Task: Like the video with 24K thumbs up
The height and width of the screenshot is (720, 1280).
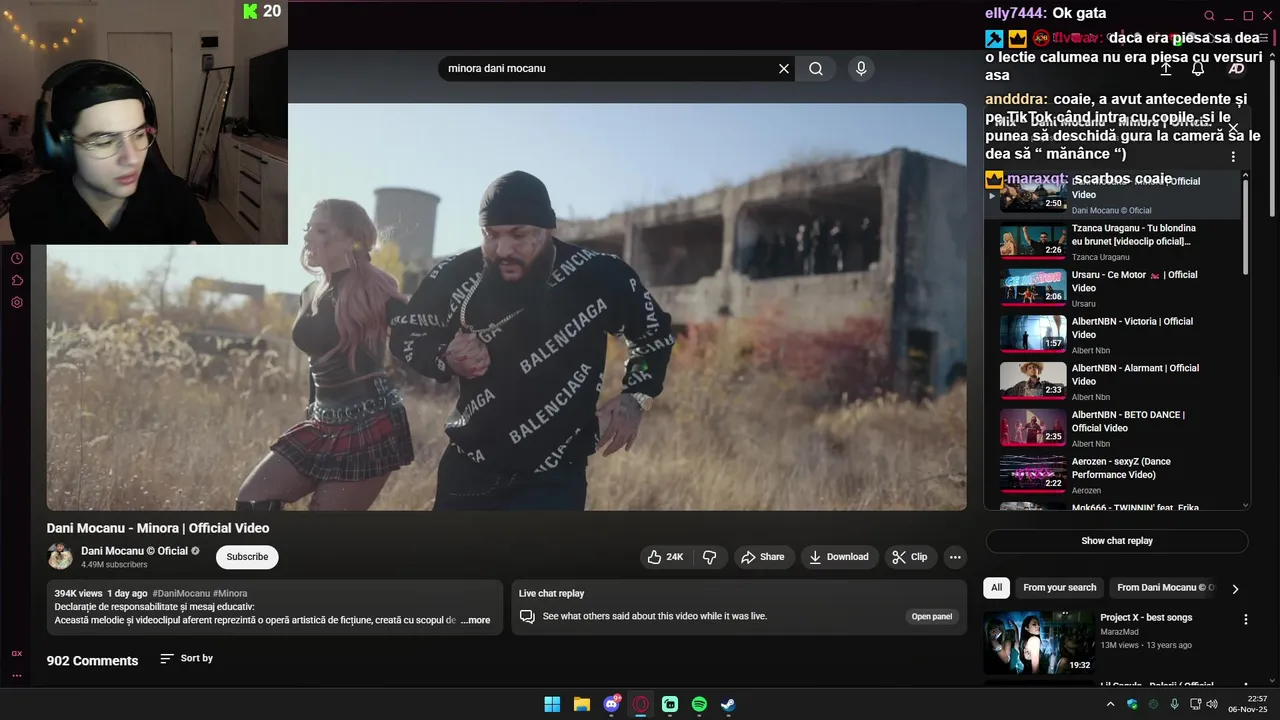Action: [x=665, y=557]
